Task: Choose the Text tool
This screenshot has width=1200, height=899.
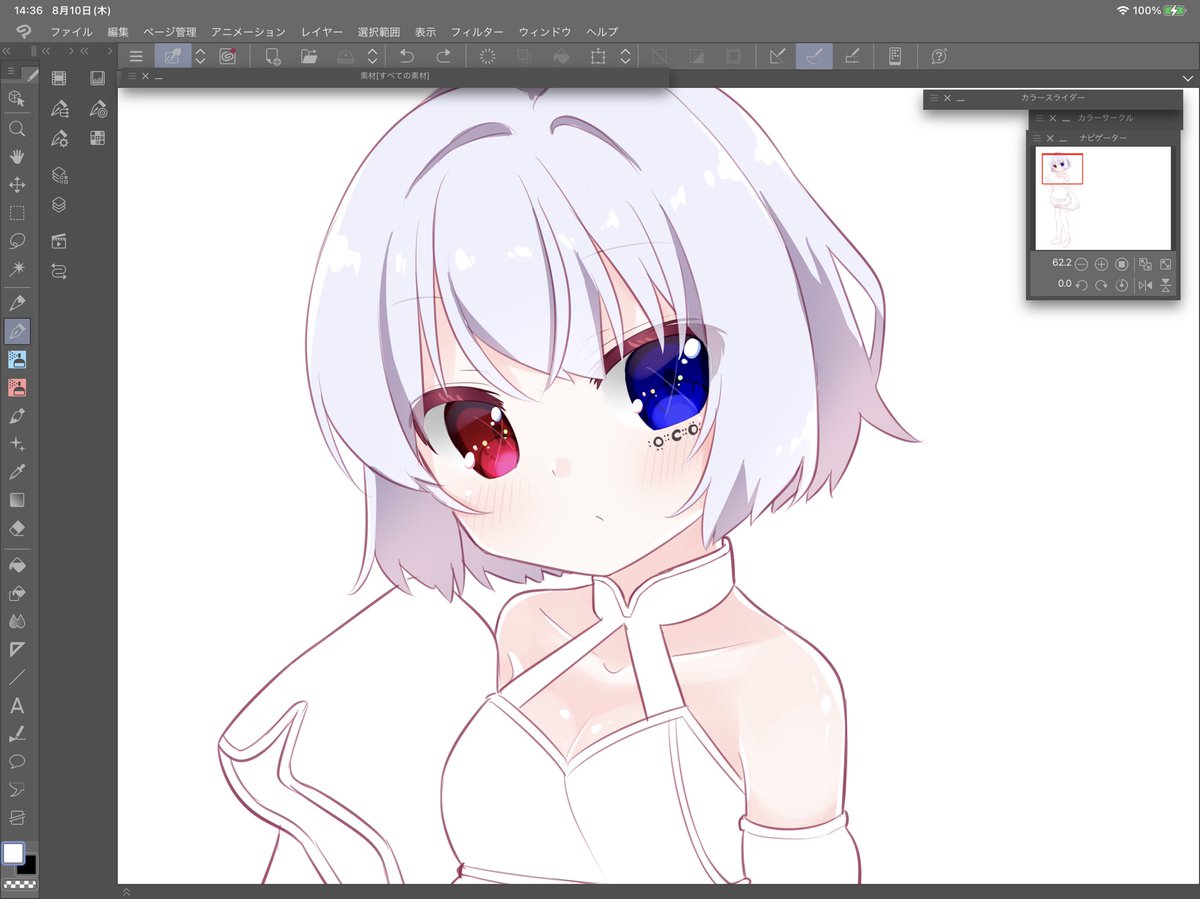Action: 17,706
